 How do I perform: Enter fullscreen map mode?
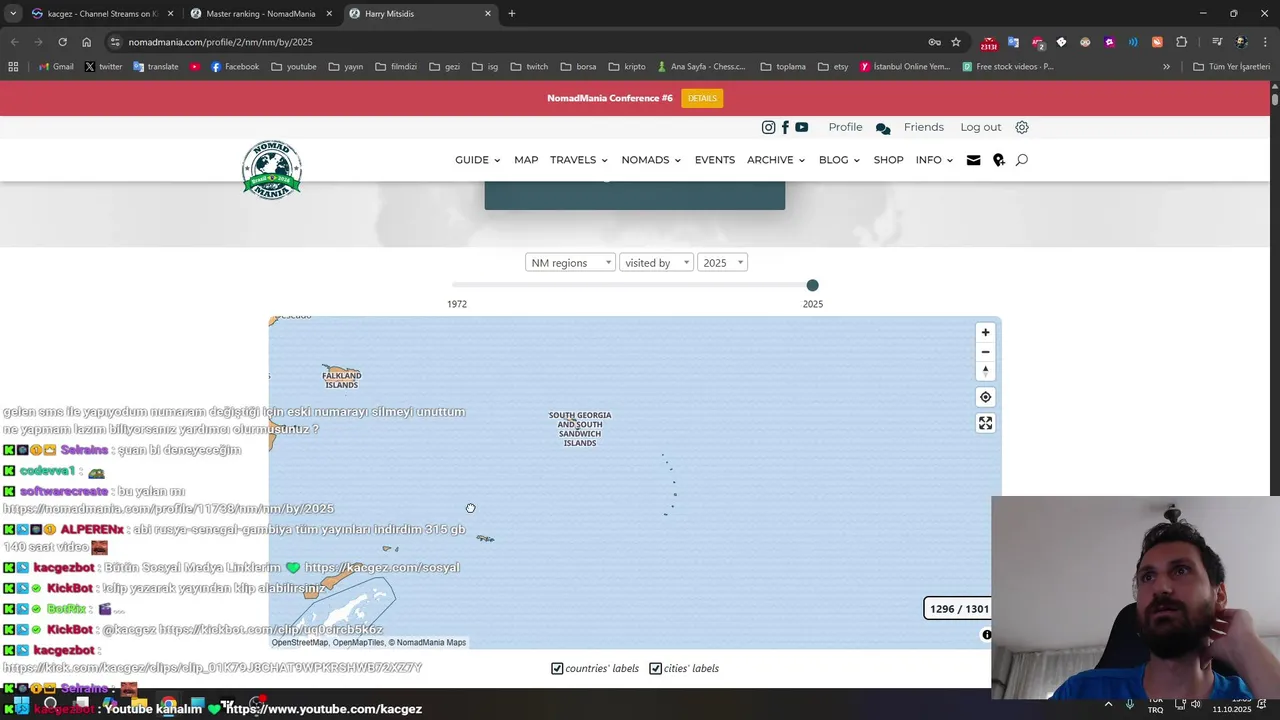(x=985, y=423)
